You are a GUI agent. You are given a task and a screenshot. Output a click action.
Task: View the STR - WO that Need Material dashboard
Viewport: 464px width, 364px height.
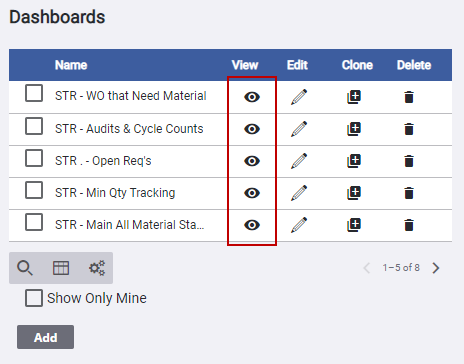coord(252,97)
